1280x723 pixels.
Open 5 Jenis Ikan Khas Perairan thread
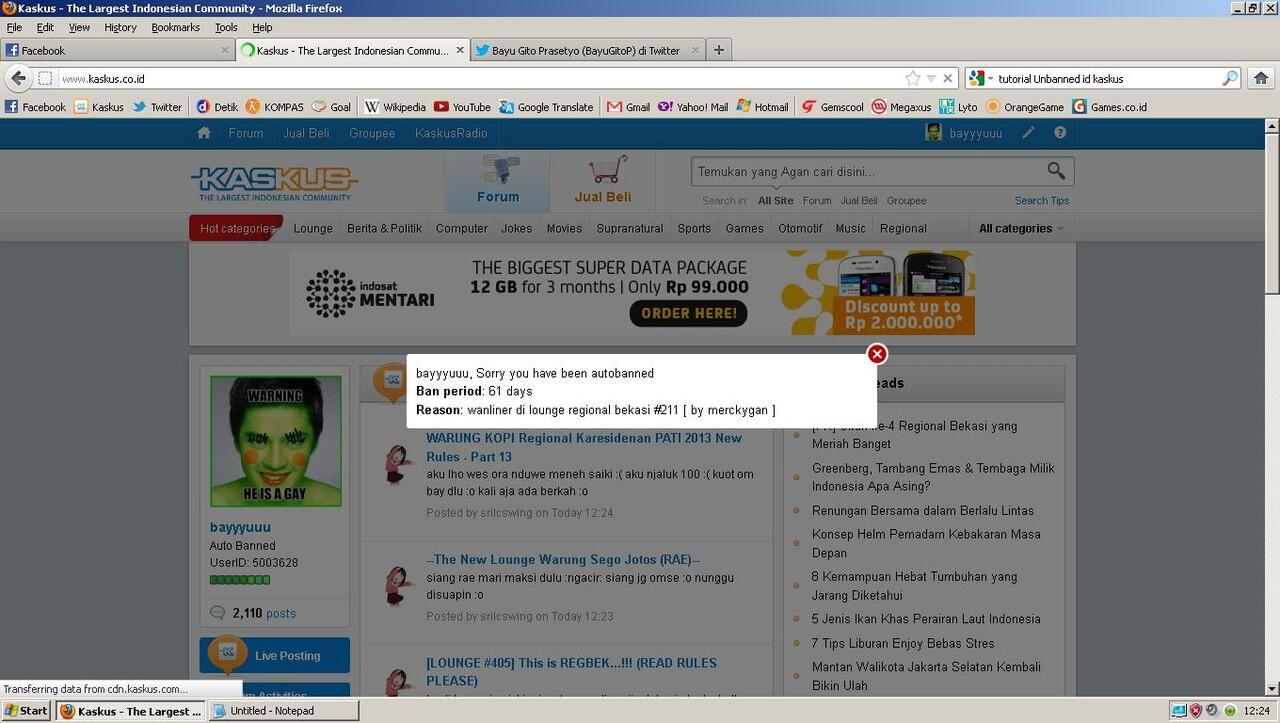(926, 619)
